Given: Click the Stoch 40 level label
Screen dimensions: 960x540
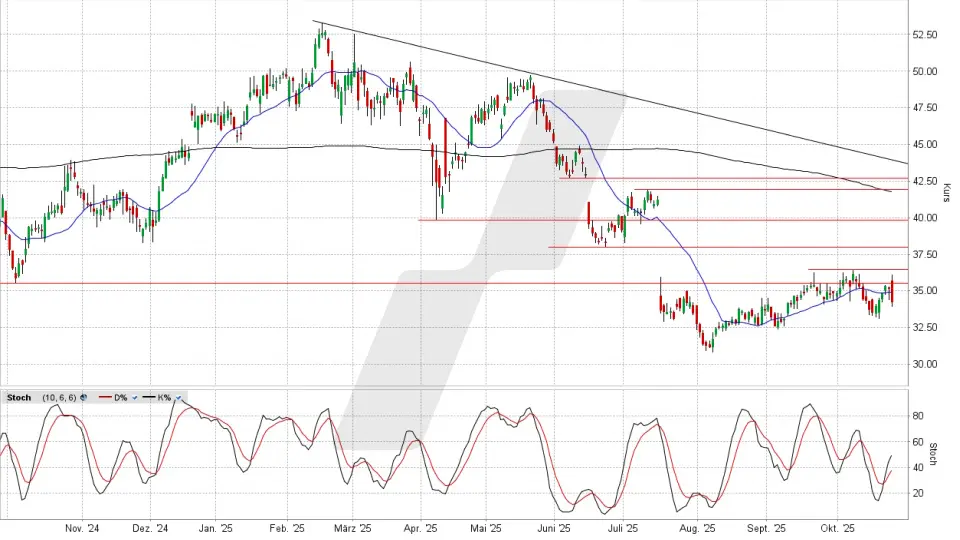Looking at the screenshot, I should coord(917,468).
